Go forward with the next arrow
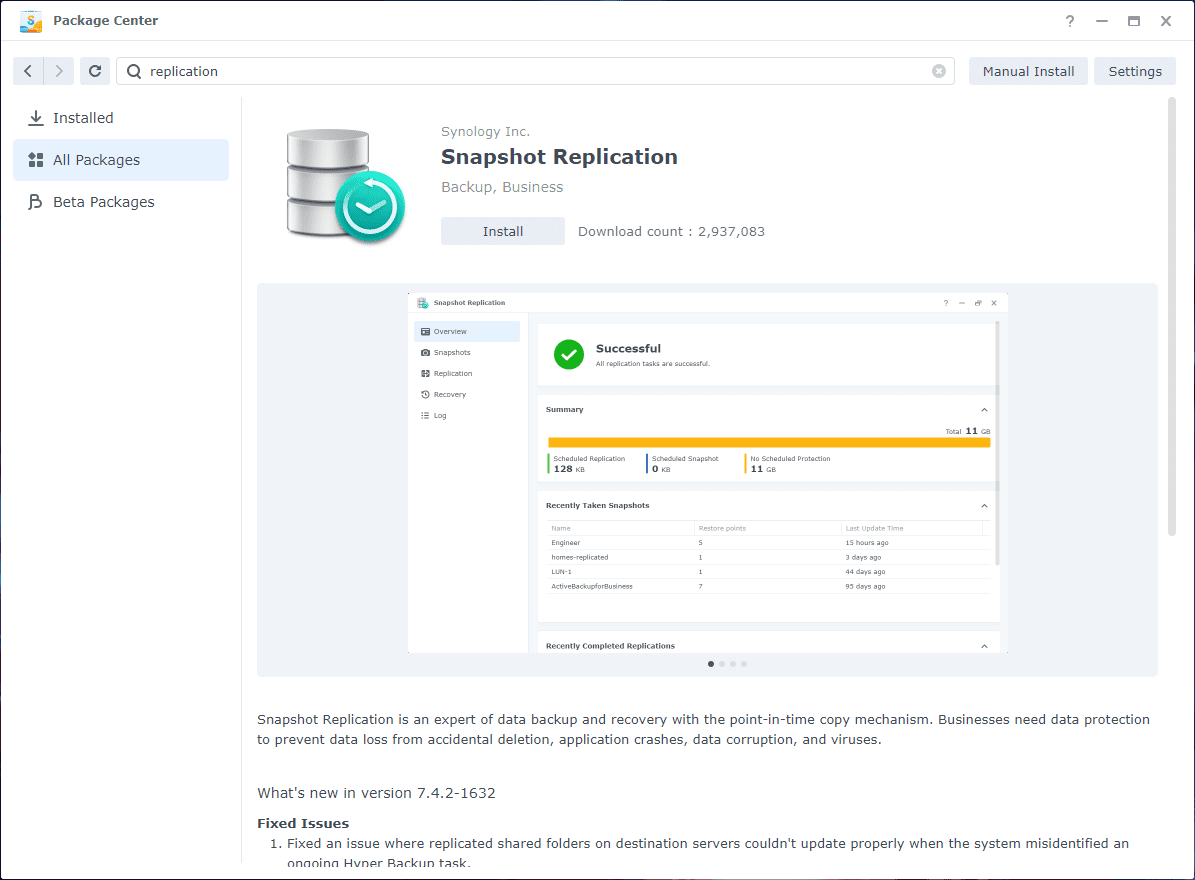 tap(59, 71)
